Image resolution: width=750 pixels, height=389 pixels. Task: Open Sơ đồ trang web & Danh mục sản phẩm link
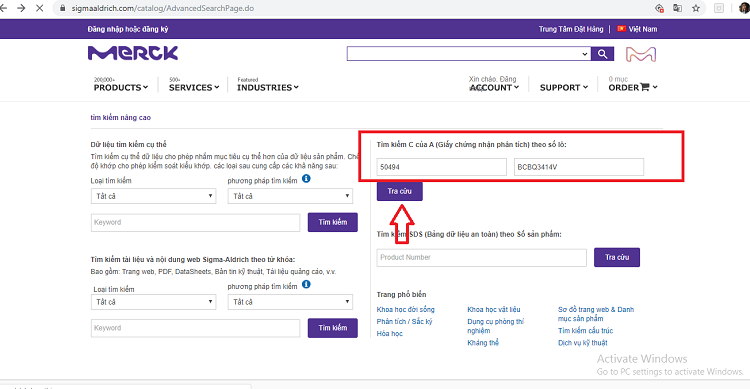596,314
